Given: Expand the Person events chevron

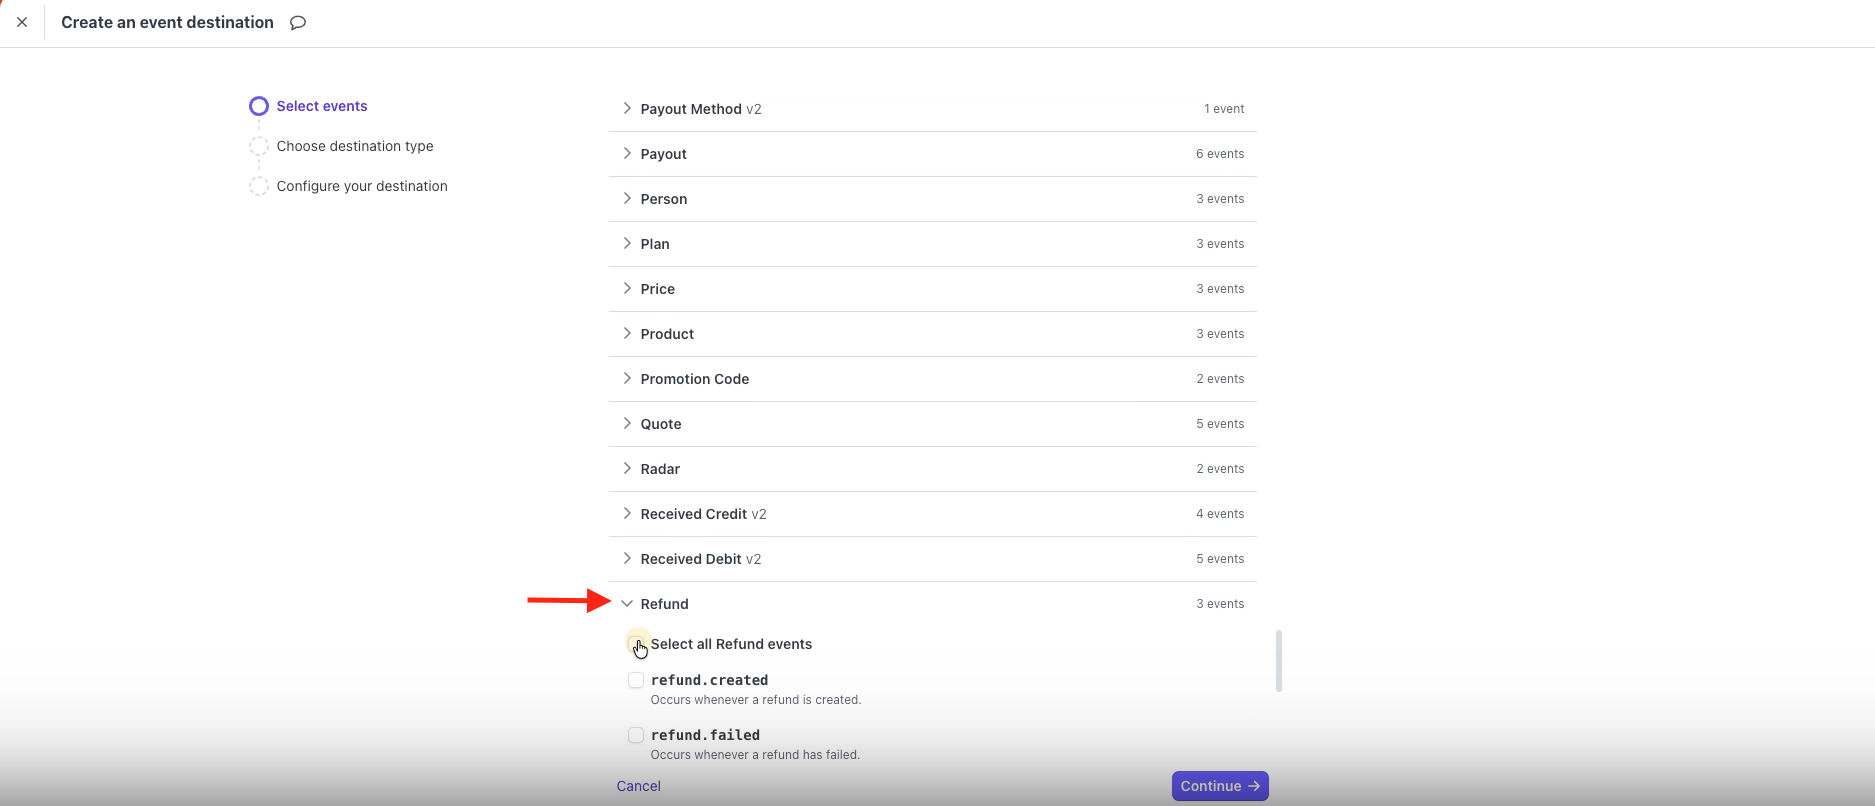Looking at the screenshot, I should tap(627, 198).
